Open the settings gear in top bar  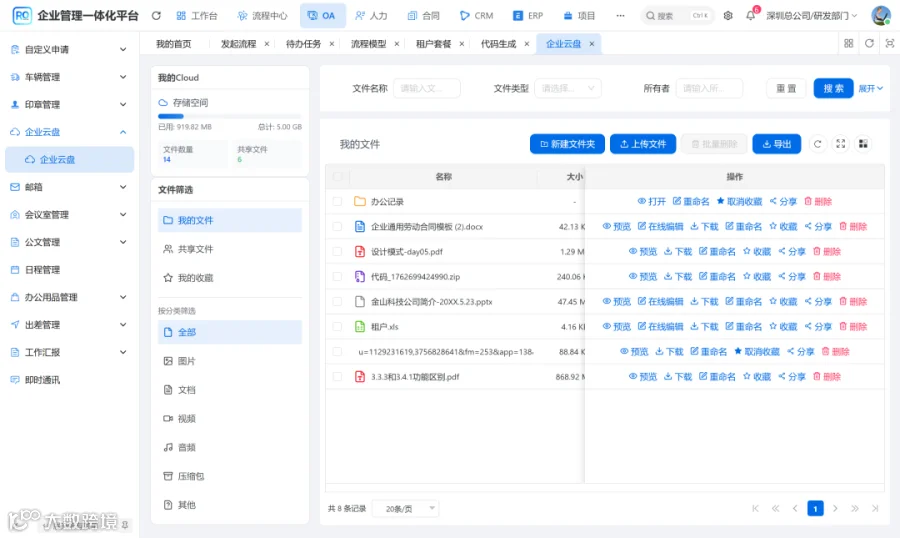pos(728,16)
